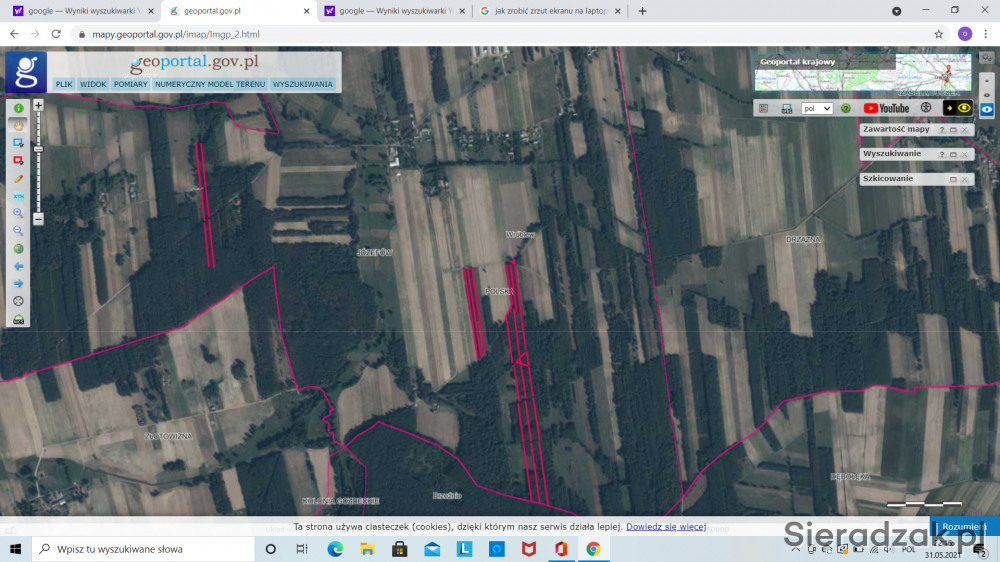
Task: Open Chrome from the Windows taskbar
Action: pos(593,549)
